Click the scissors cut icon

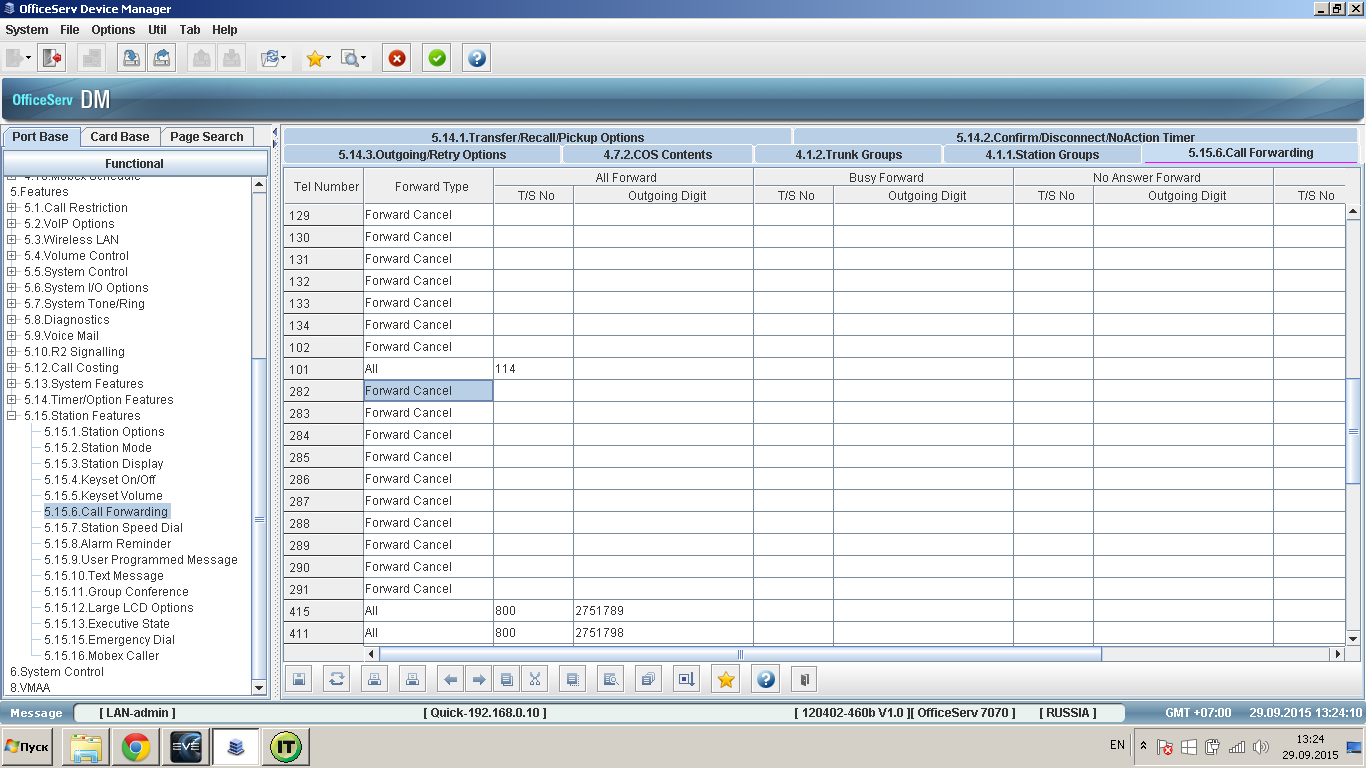pyautogui.click(x=535, y=680)
